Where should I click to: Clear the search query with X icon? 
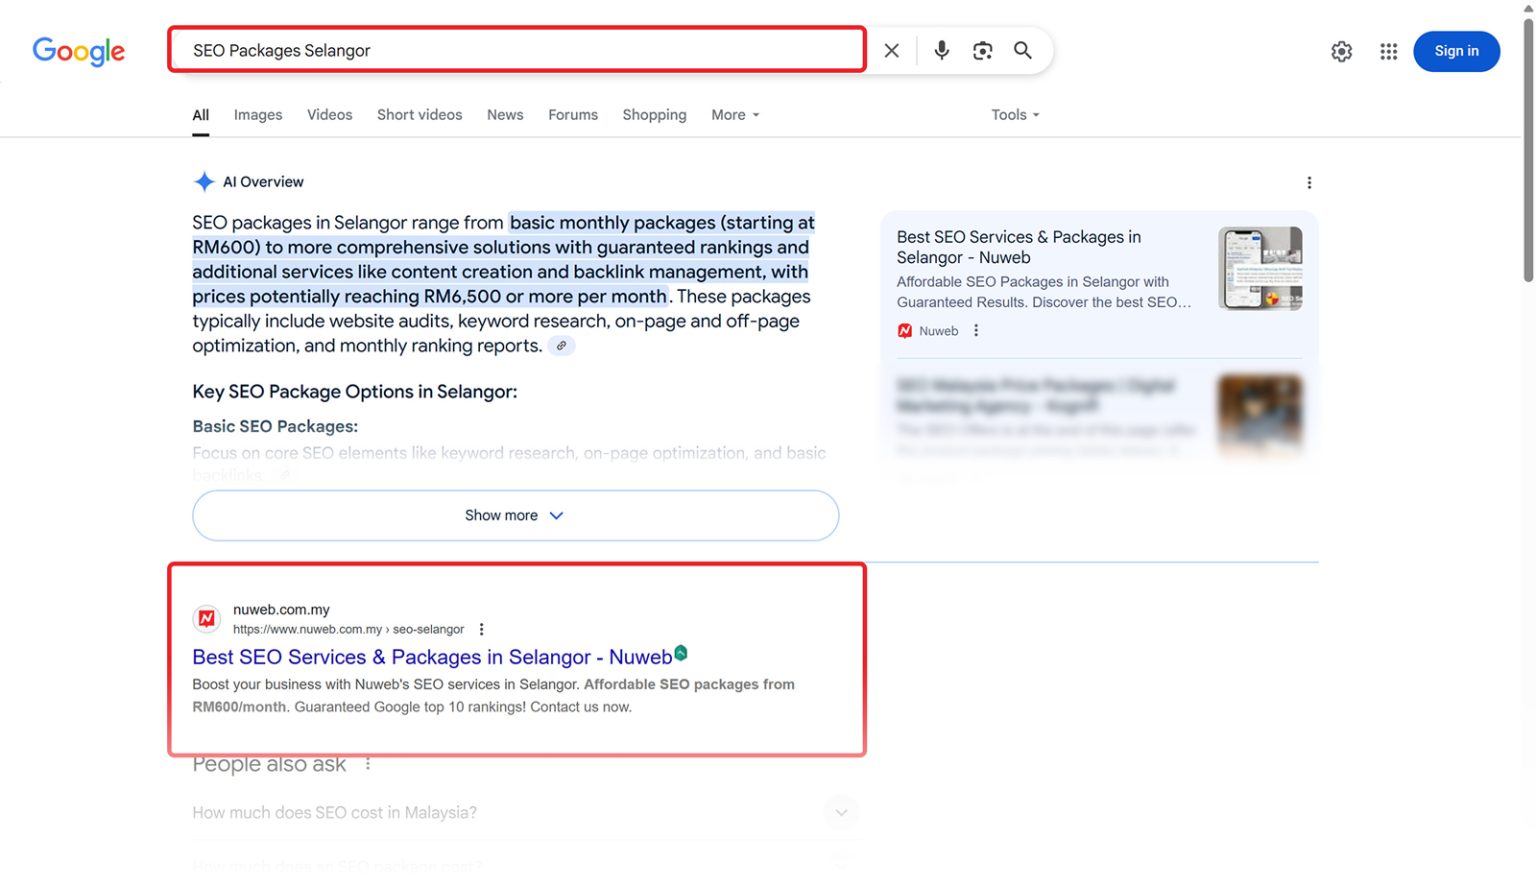point(891,51)
